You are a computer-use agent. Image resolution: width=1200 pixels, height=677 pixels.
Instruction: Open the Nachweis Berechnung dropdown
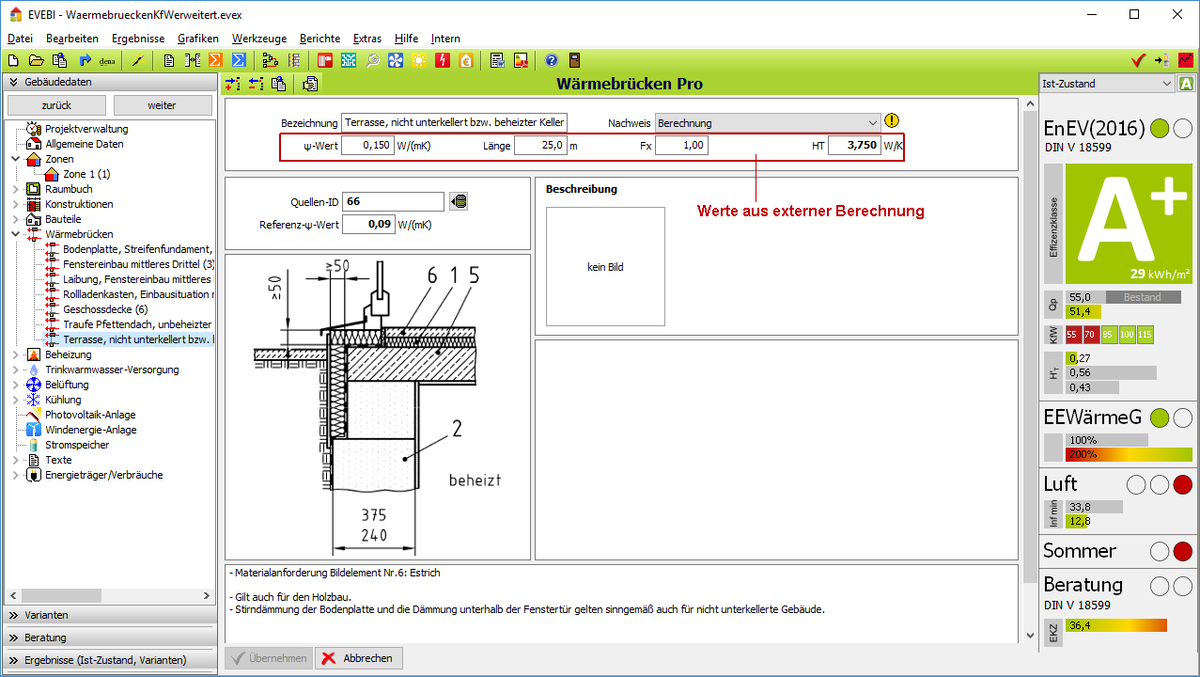768,122
